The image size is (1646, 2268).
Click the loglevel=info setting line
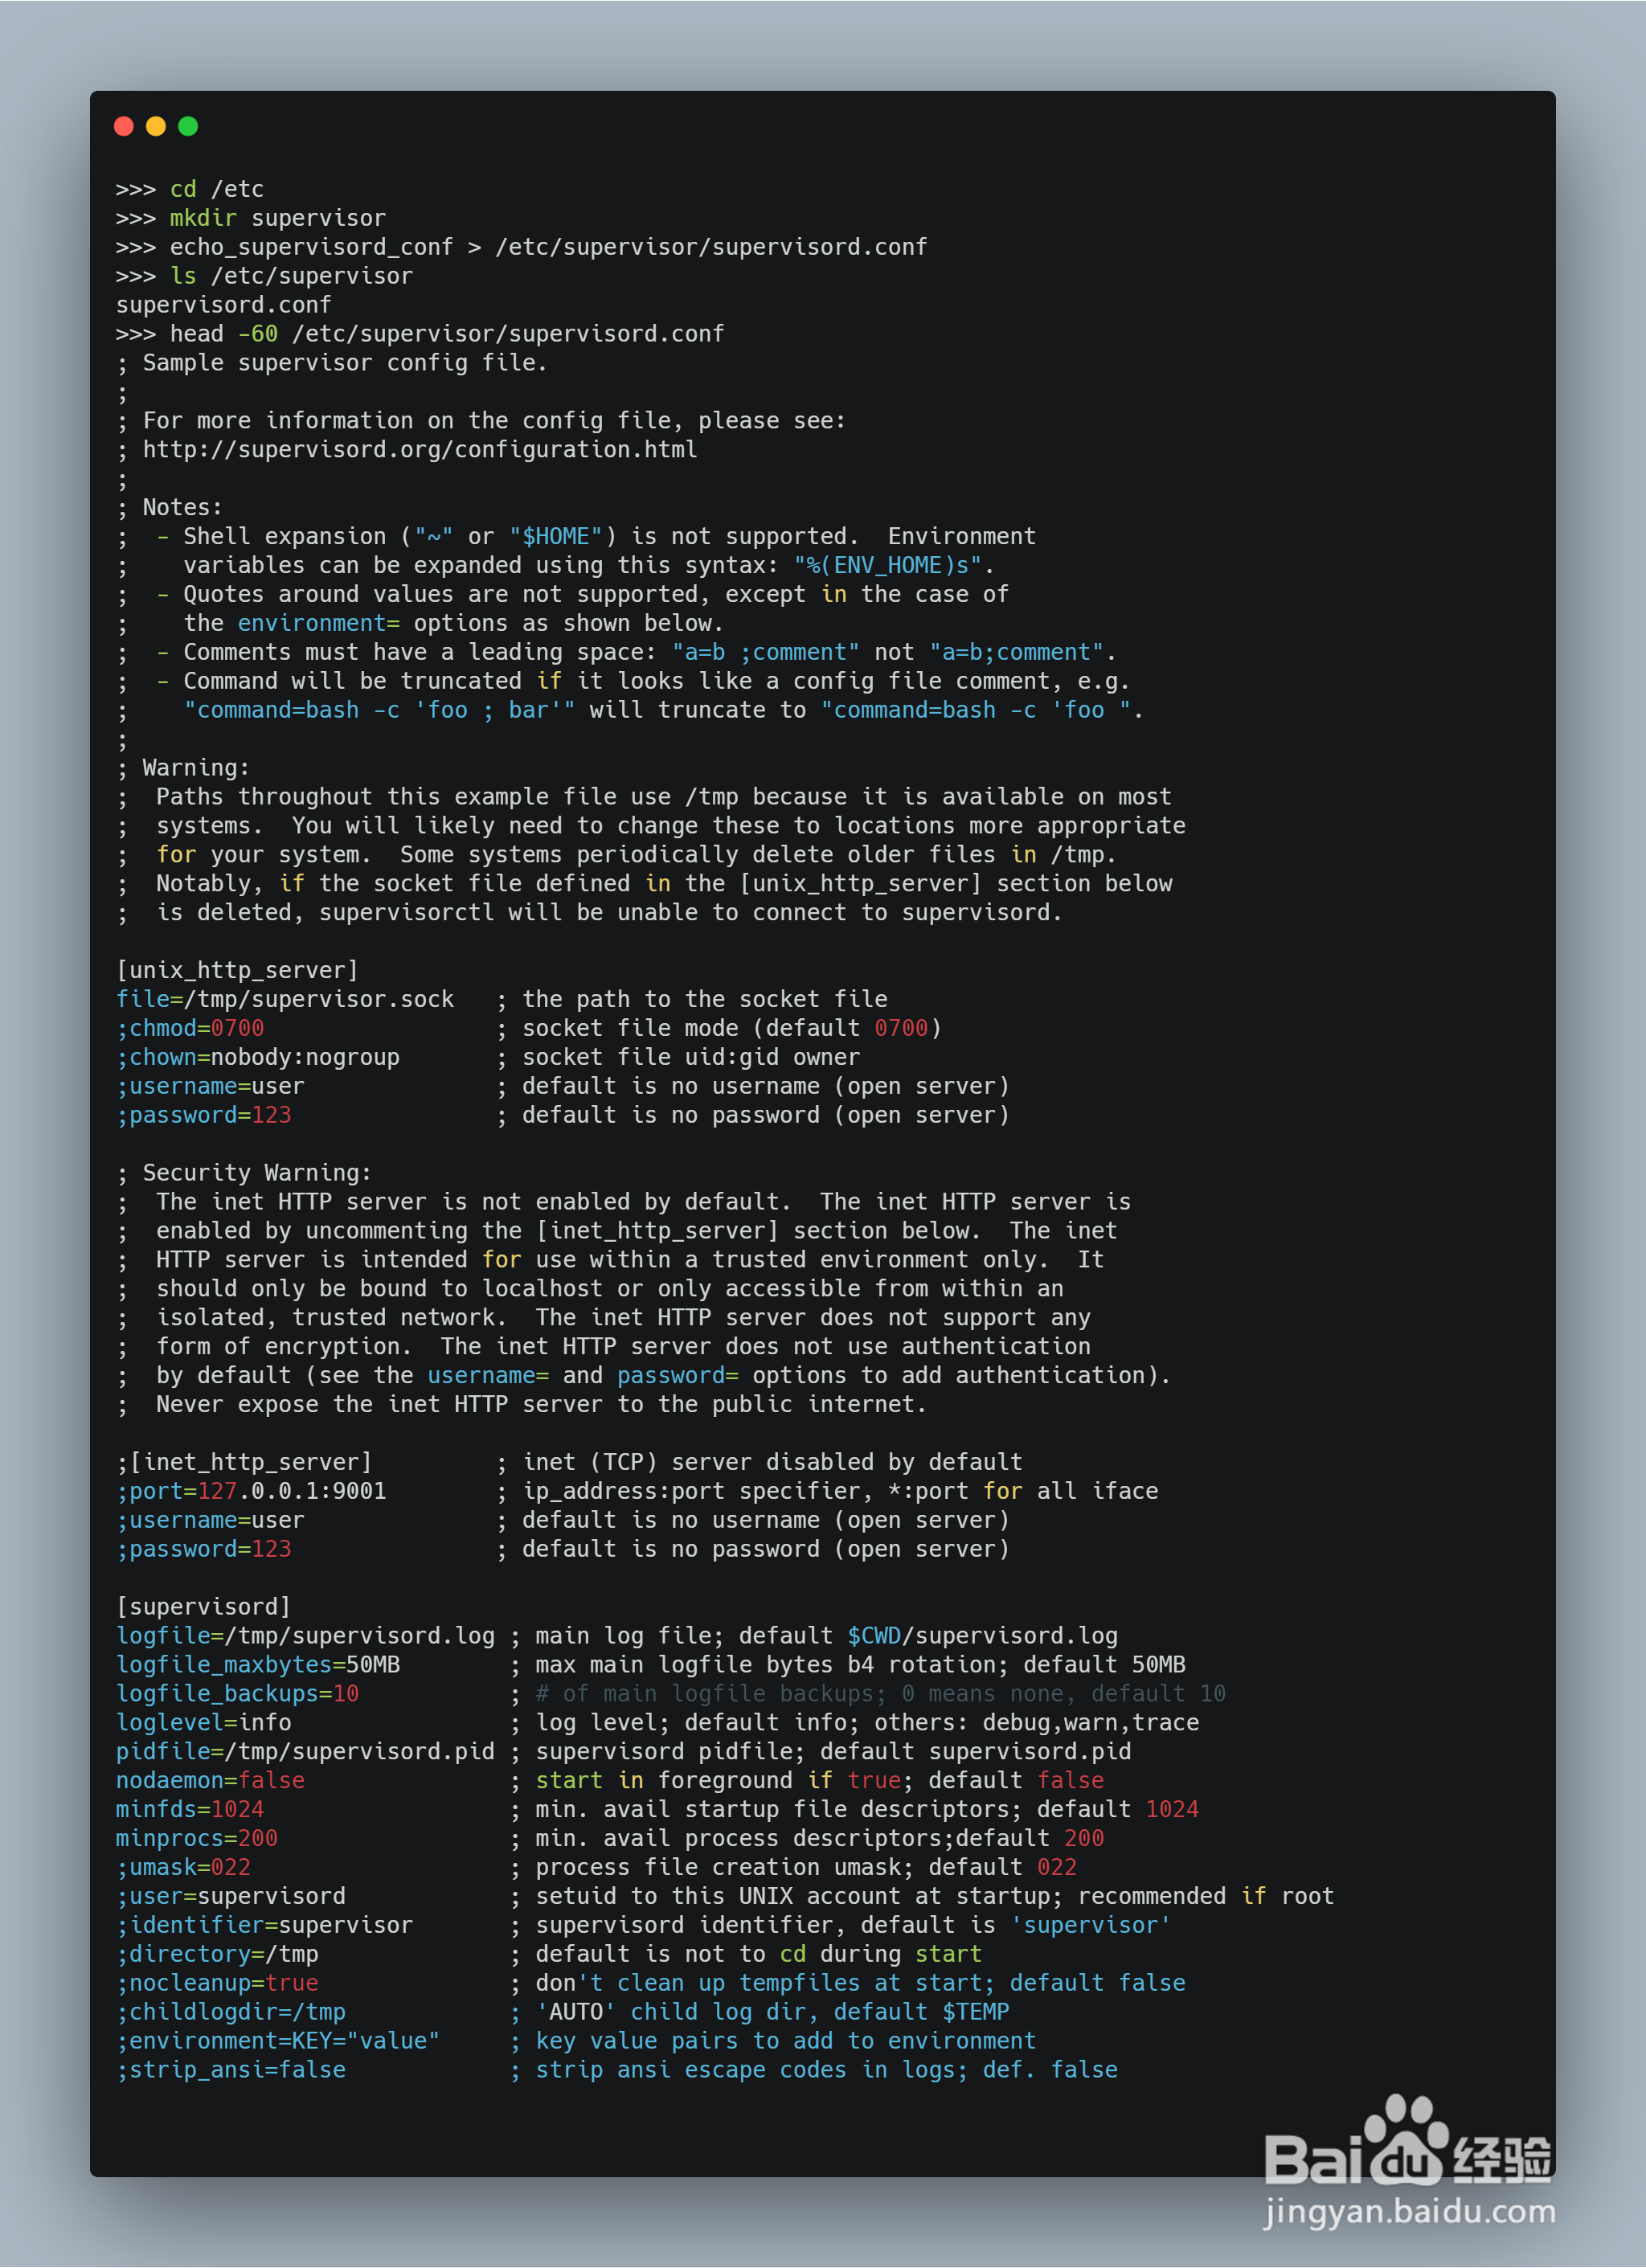pos(204,1722)
